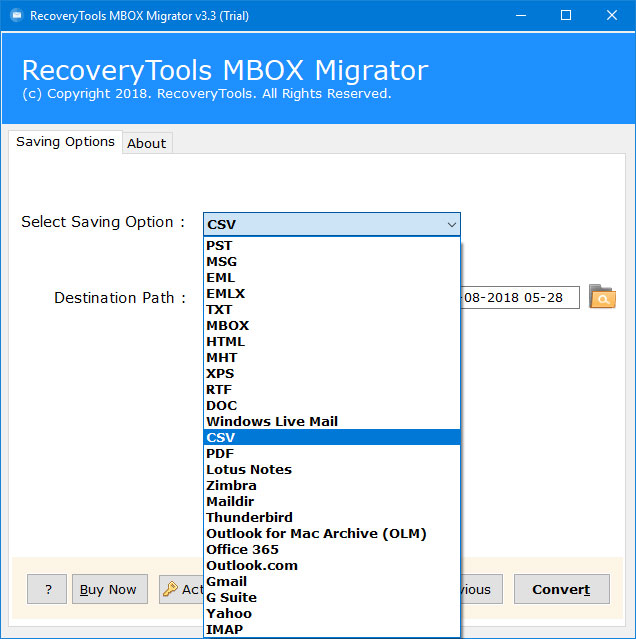The width and height of the screenshot is (636, 639).
Task: Collapse the Select Saving Option dropdown arrow
Action: click(451, 224)
